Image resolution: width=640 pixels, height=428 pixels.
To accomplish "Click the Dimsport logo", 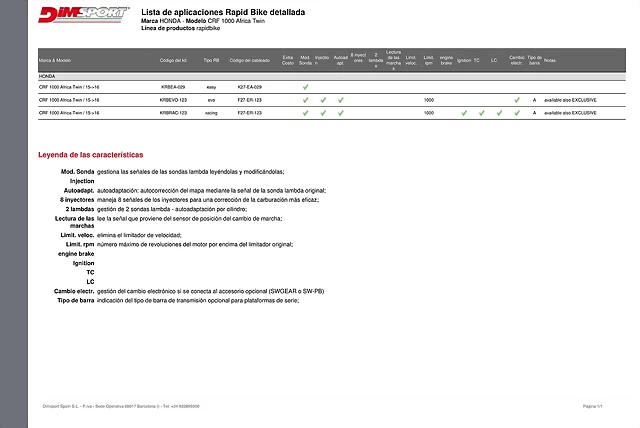I will pos(84,15).
